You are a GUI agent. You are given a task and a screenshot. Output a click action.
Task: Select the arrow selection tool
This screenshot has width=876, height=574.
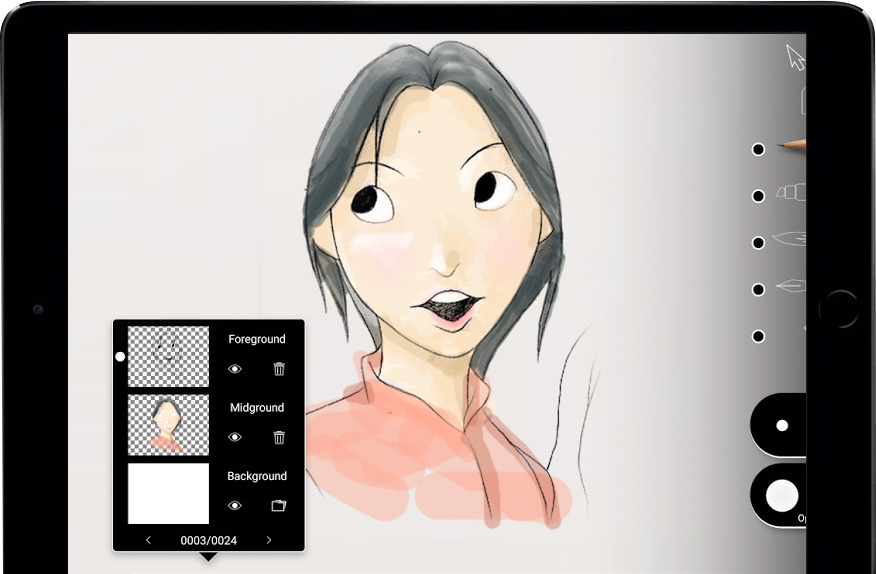[796, 58]
